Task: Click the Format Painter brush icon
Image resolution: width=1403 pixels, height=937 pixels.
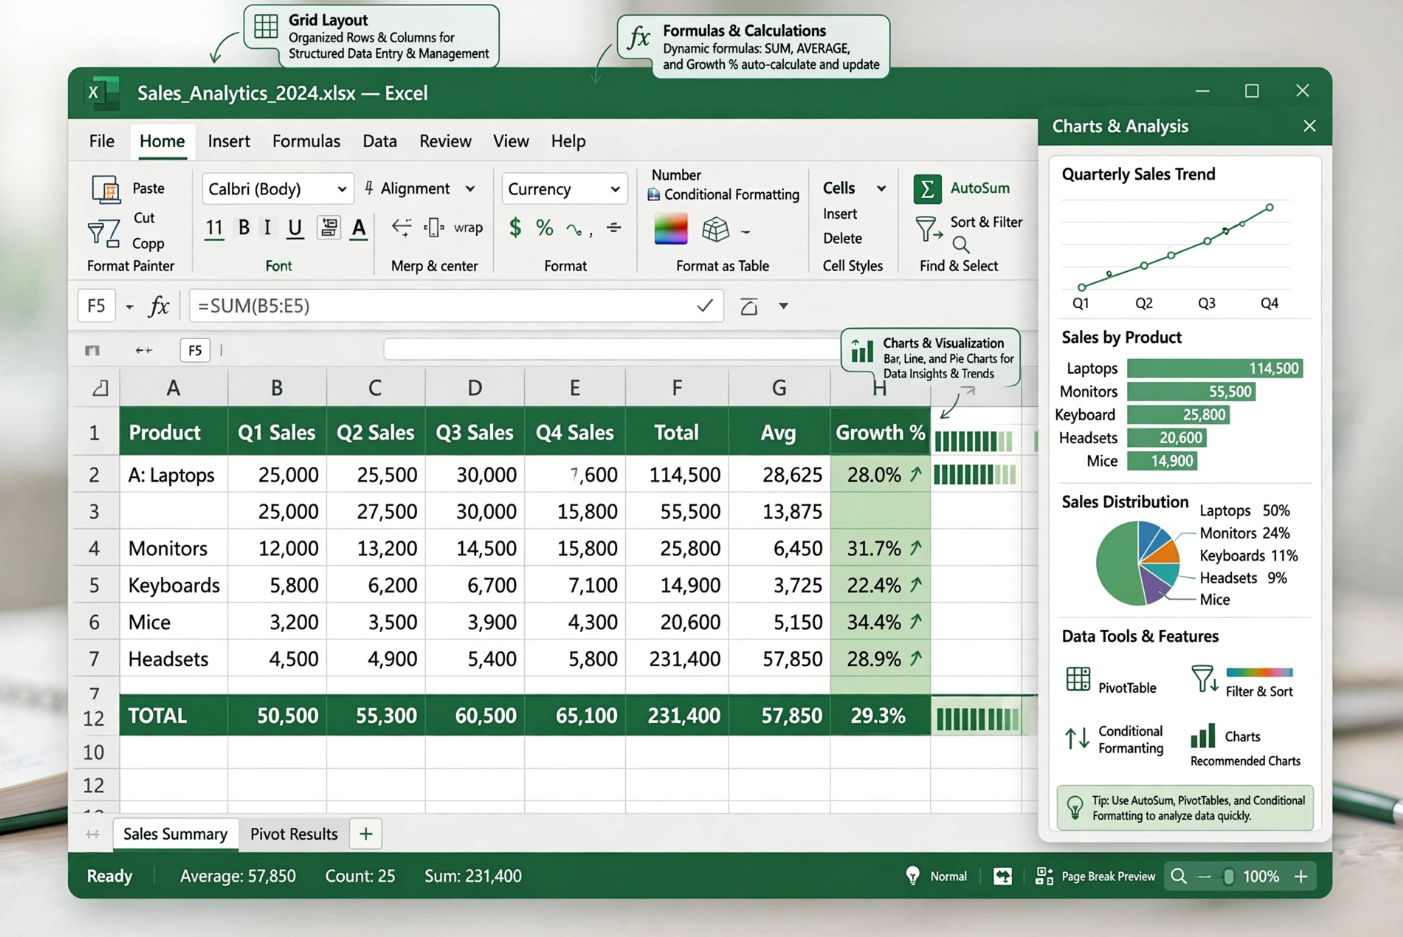Action: pyautogui.click(x=102, y=233)
